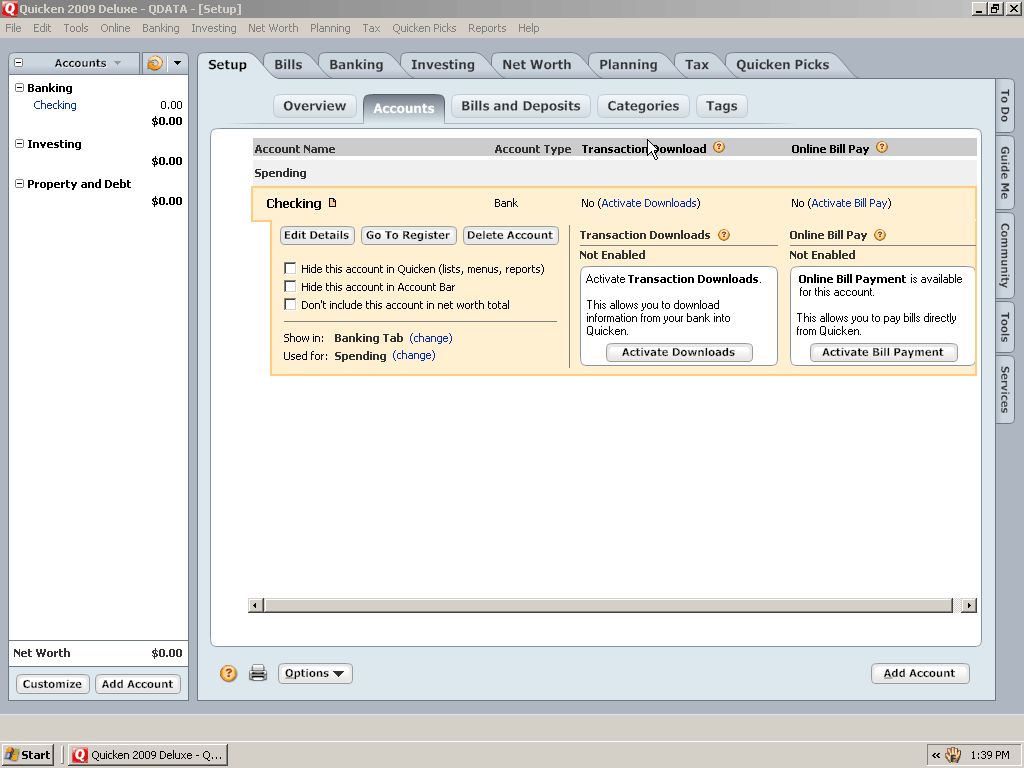Switch to the Bills tab
This screenshot has width=1024, height=768.
(x=288, y=65)
